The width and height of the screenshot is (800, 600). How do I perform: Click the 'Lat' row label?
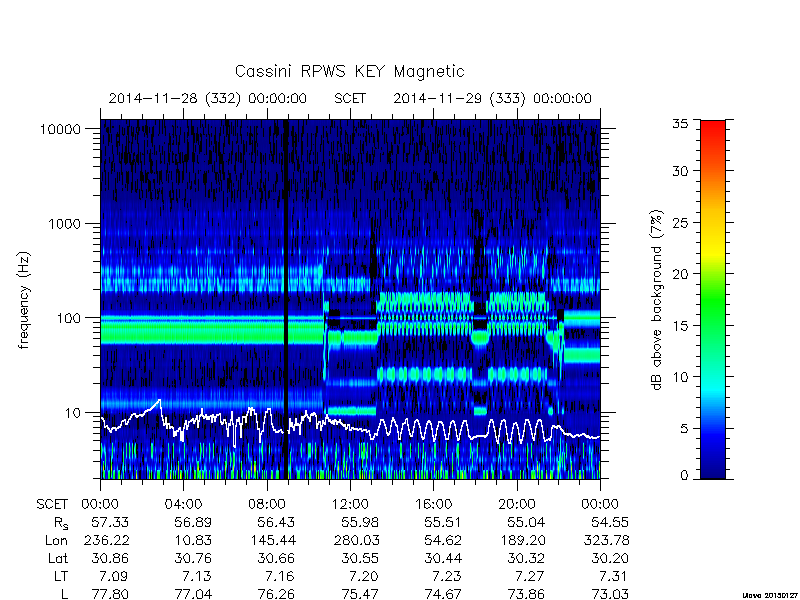pyautogui.click(x=58, y=559)
